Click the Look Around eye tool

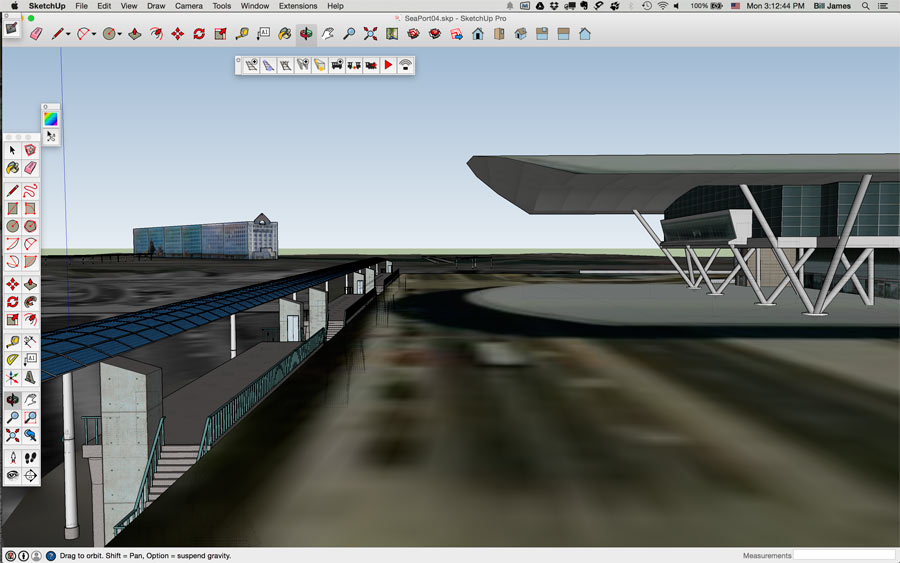12,476
